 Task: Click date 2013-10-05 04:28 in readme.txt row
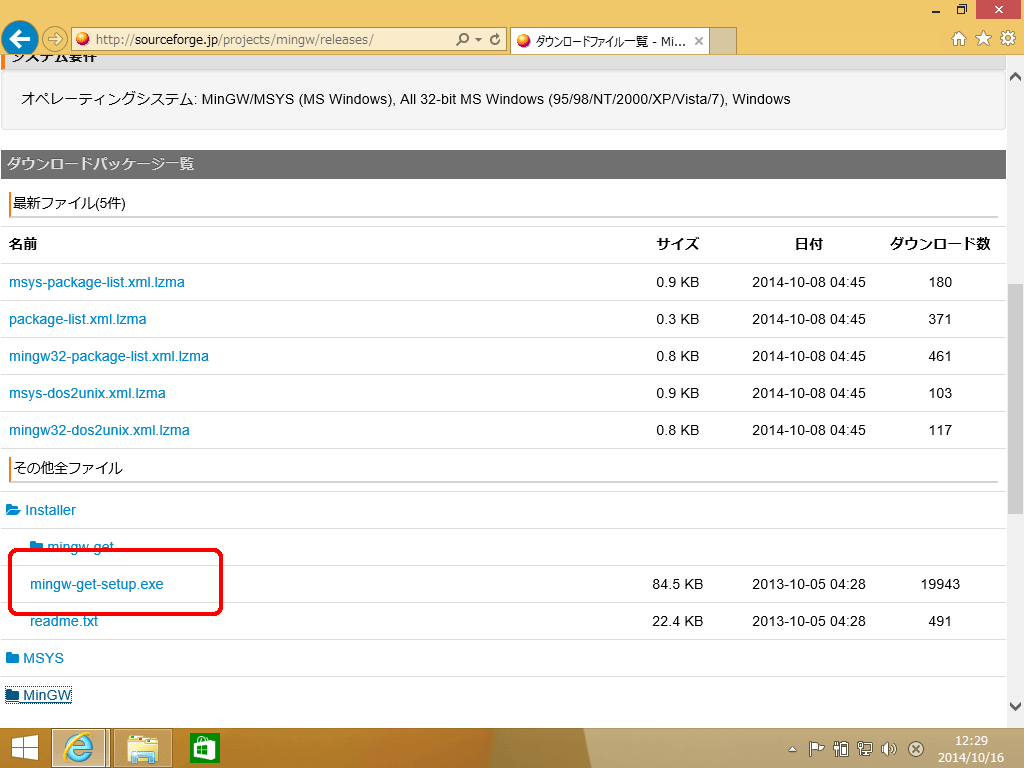tap(808, 621)
